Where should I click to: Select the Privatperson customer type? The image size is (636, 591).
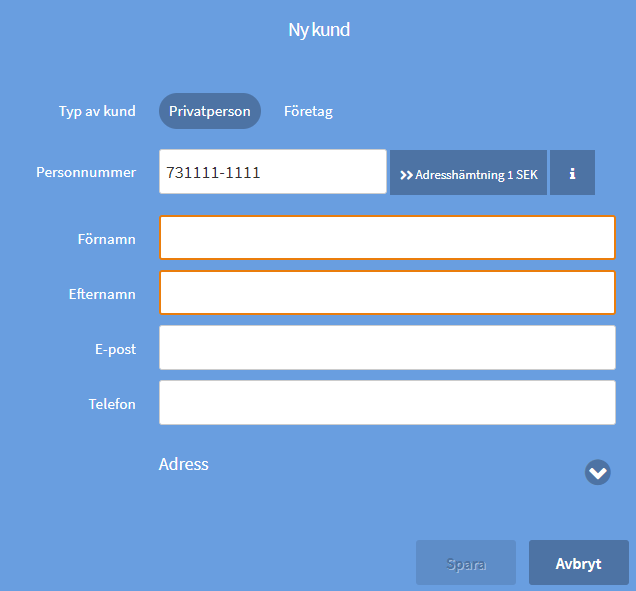click(x=209, y=111)
